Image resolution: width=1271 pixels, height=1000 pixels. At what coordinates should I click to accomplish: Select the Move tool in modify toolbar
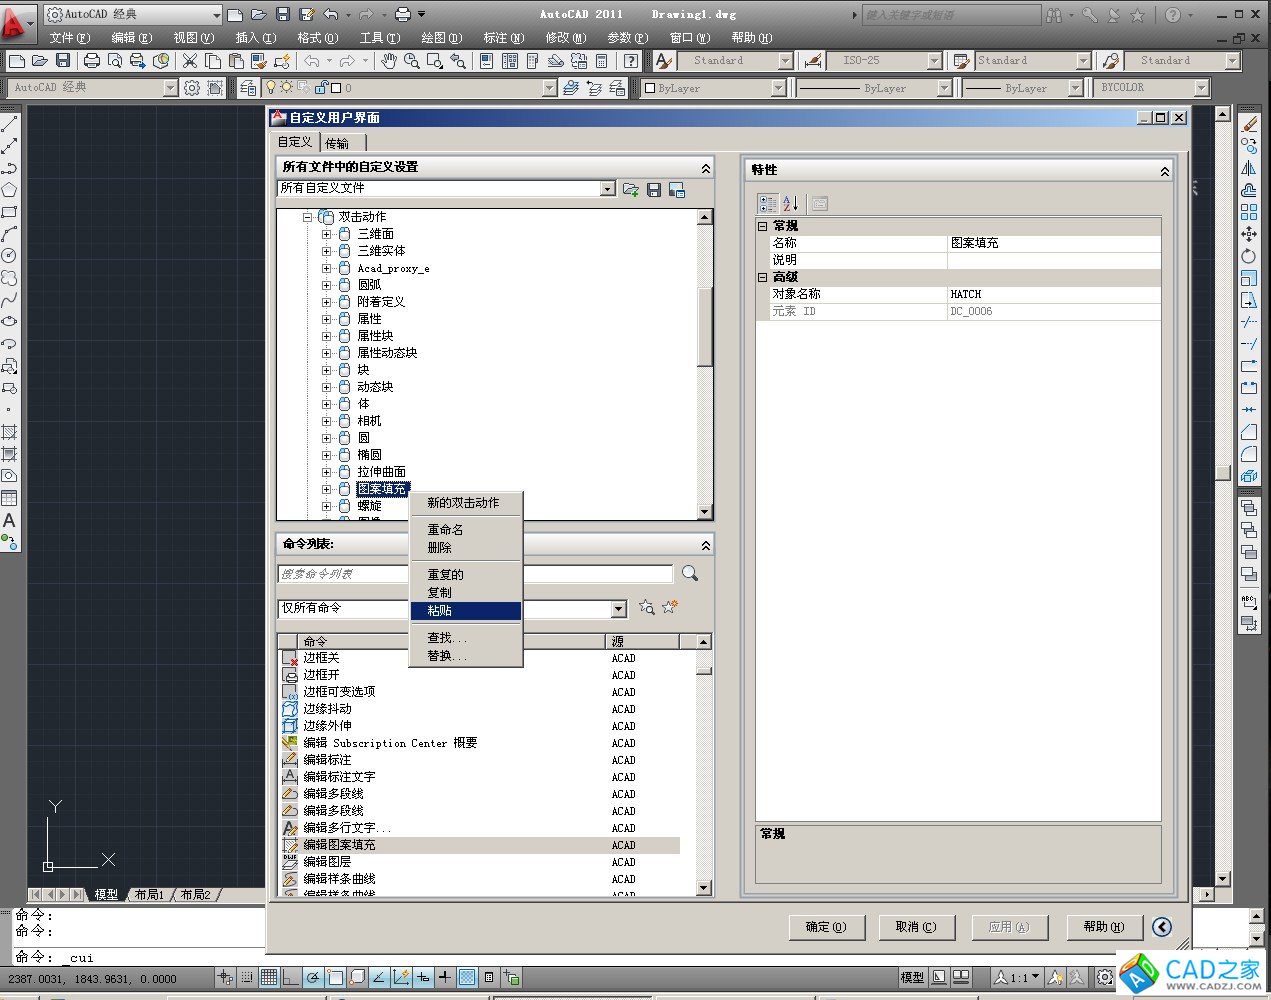tap(1249, 234)
